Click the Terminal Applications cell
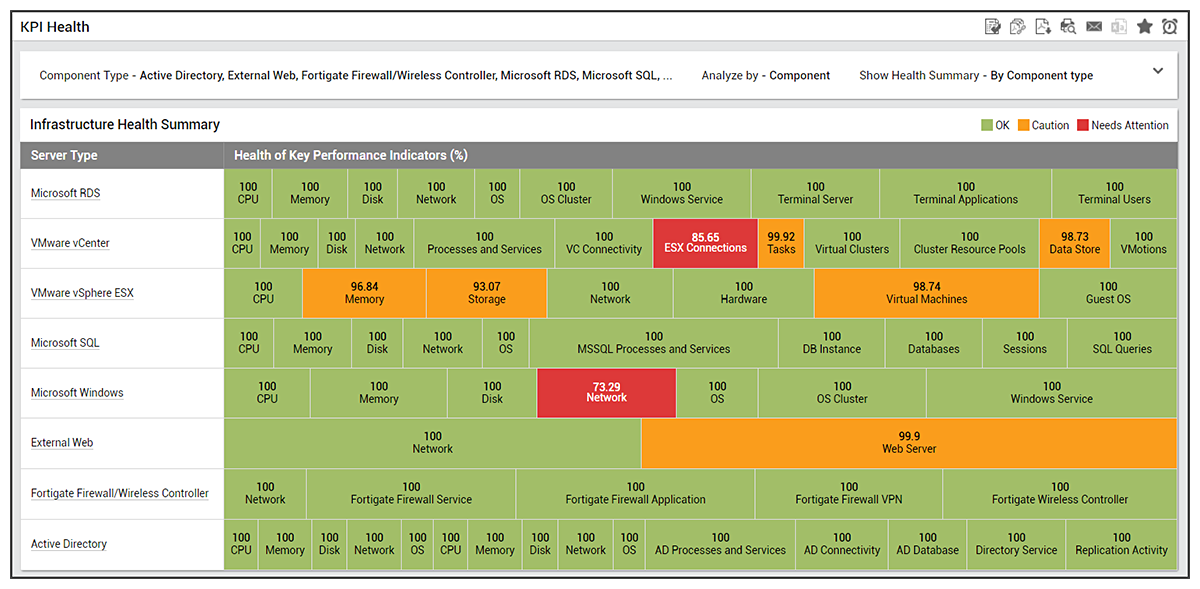Screen dimensions: 1200x589 coord(965,193)
